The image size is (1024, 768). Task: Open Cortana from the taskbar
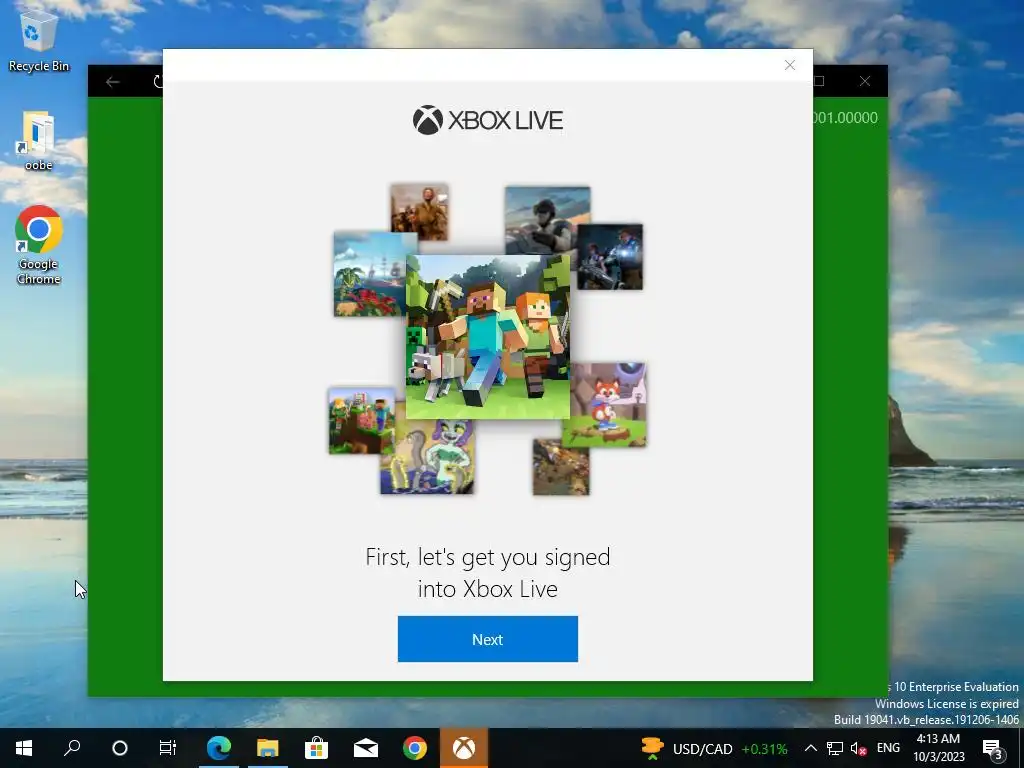pyautogui.click(x=120, y=748)
